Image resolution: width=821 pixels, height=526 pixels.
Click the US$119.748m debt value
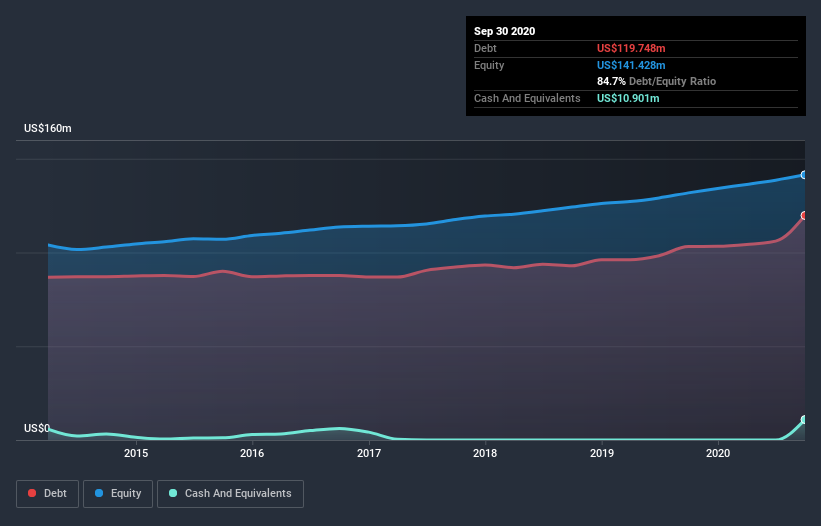click(x=631, y=48)
